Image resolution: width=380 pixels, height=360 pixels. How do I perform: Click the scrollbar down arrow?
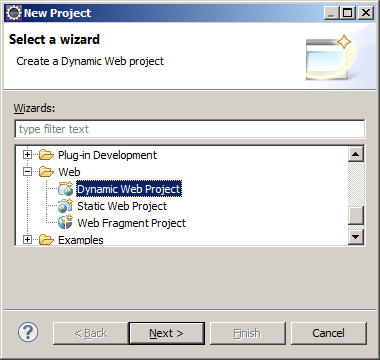(x=356, y=237)
